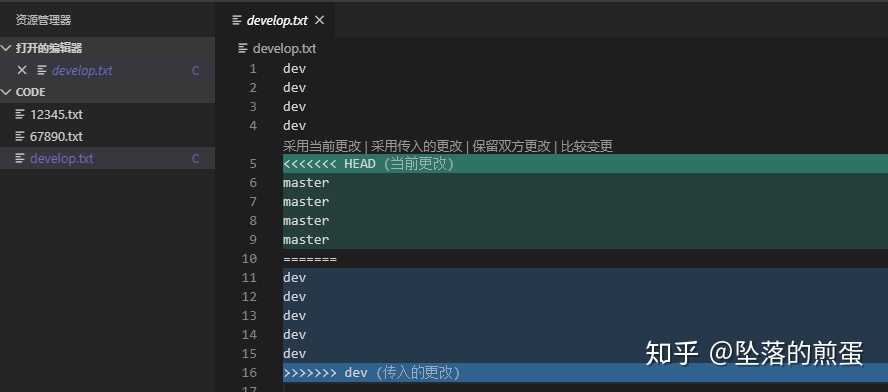
Task: Click master text on line 9
Action: tap(306, 240)
